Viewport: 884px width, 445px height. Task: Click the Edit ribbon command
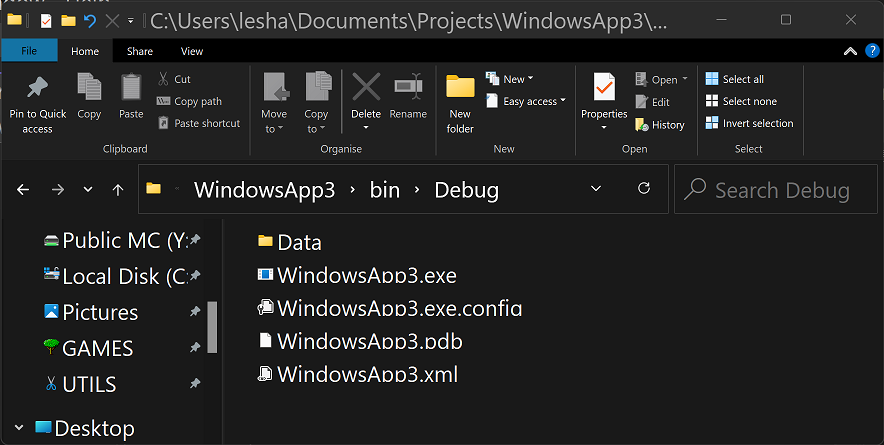[x=653, y=102]
